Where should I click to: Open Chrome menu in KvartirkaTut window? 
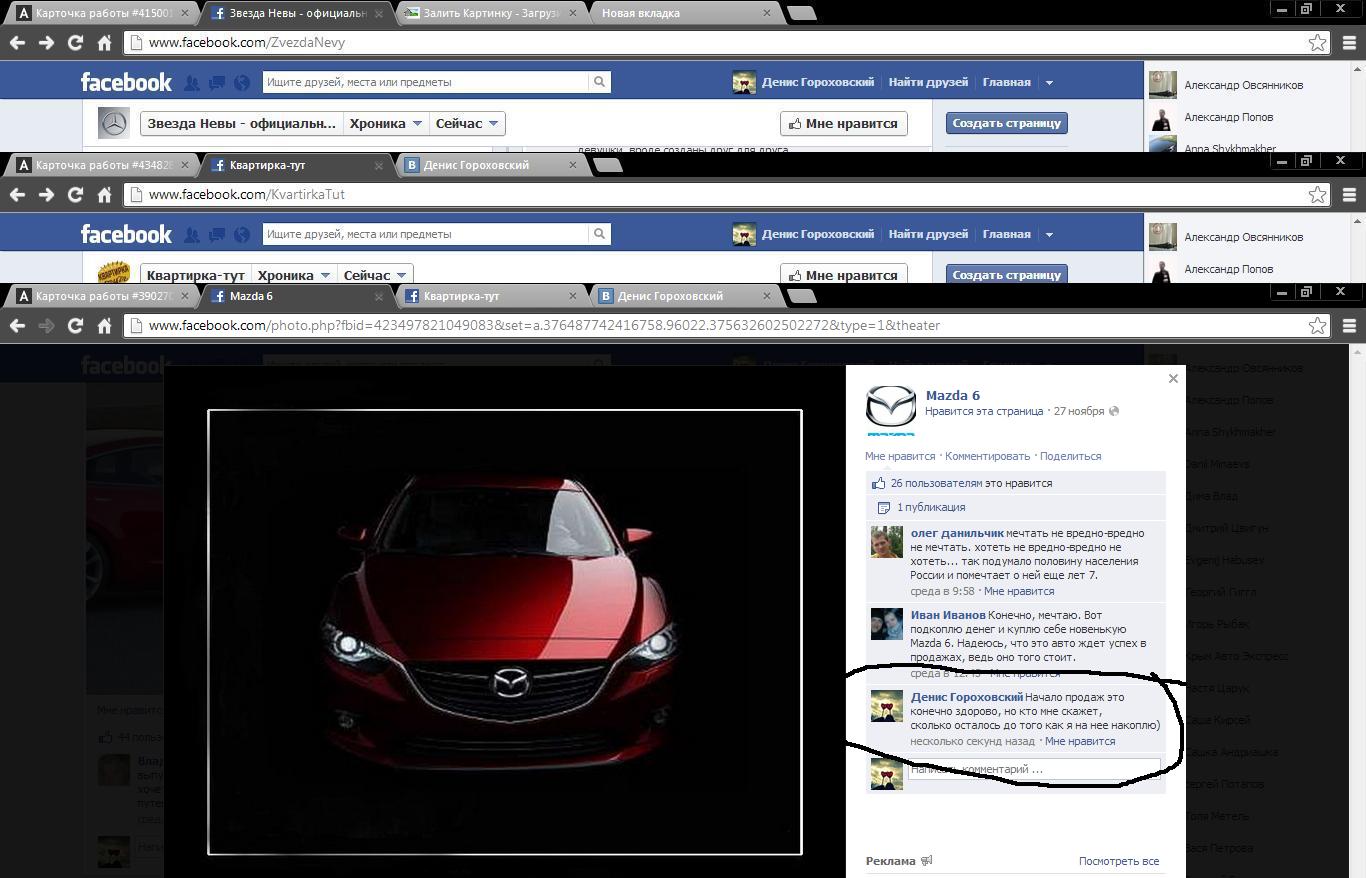[x=1349, y=194]
